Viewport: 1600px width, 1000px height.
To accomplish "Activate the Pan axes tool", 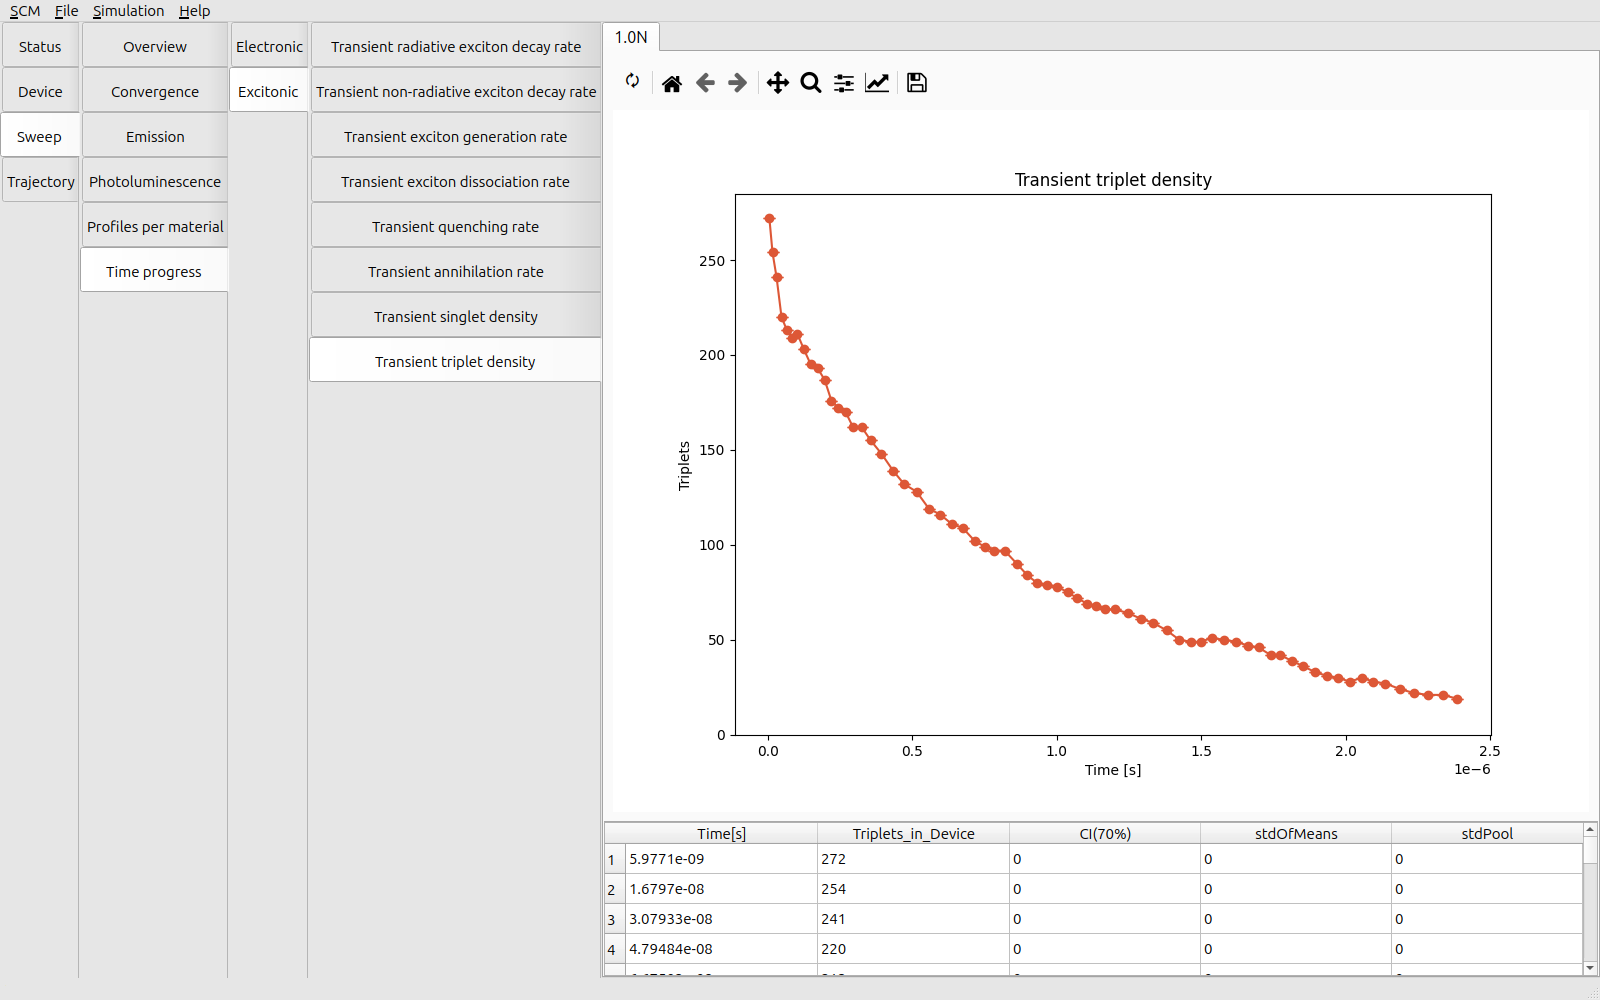I will 777,83.
